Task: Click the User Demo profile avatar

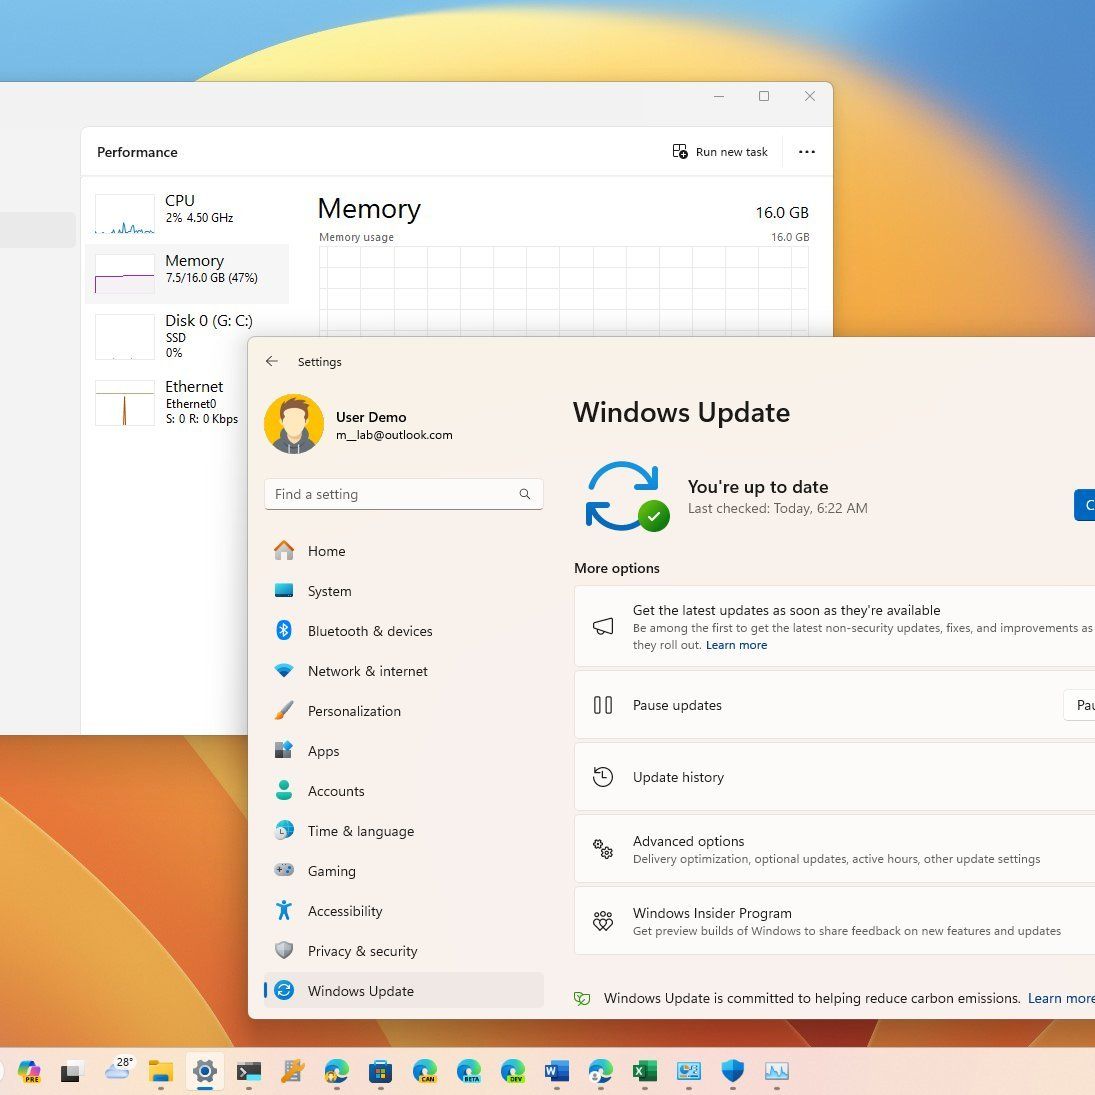Action: pos(293,425)
